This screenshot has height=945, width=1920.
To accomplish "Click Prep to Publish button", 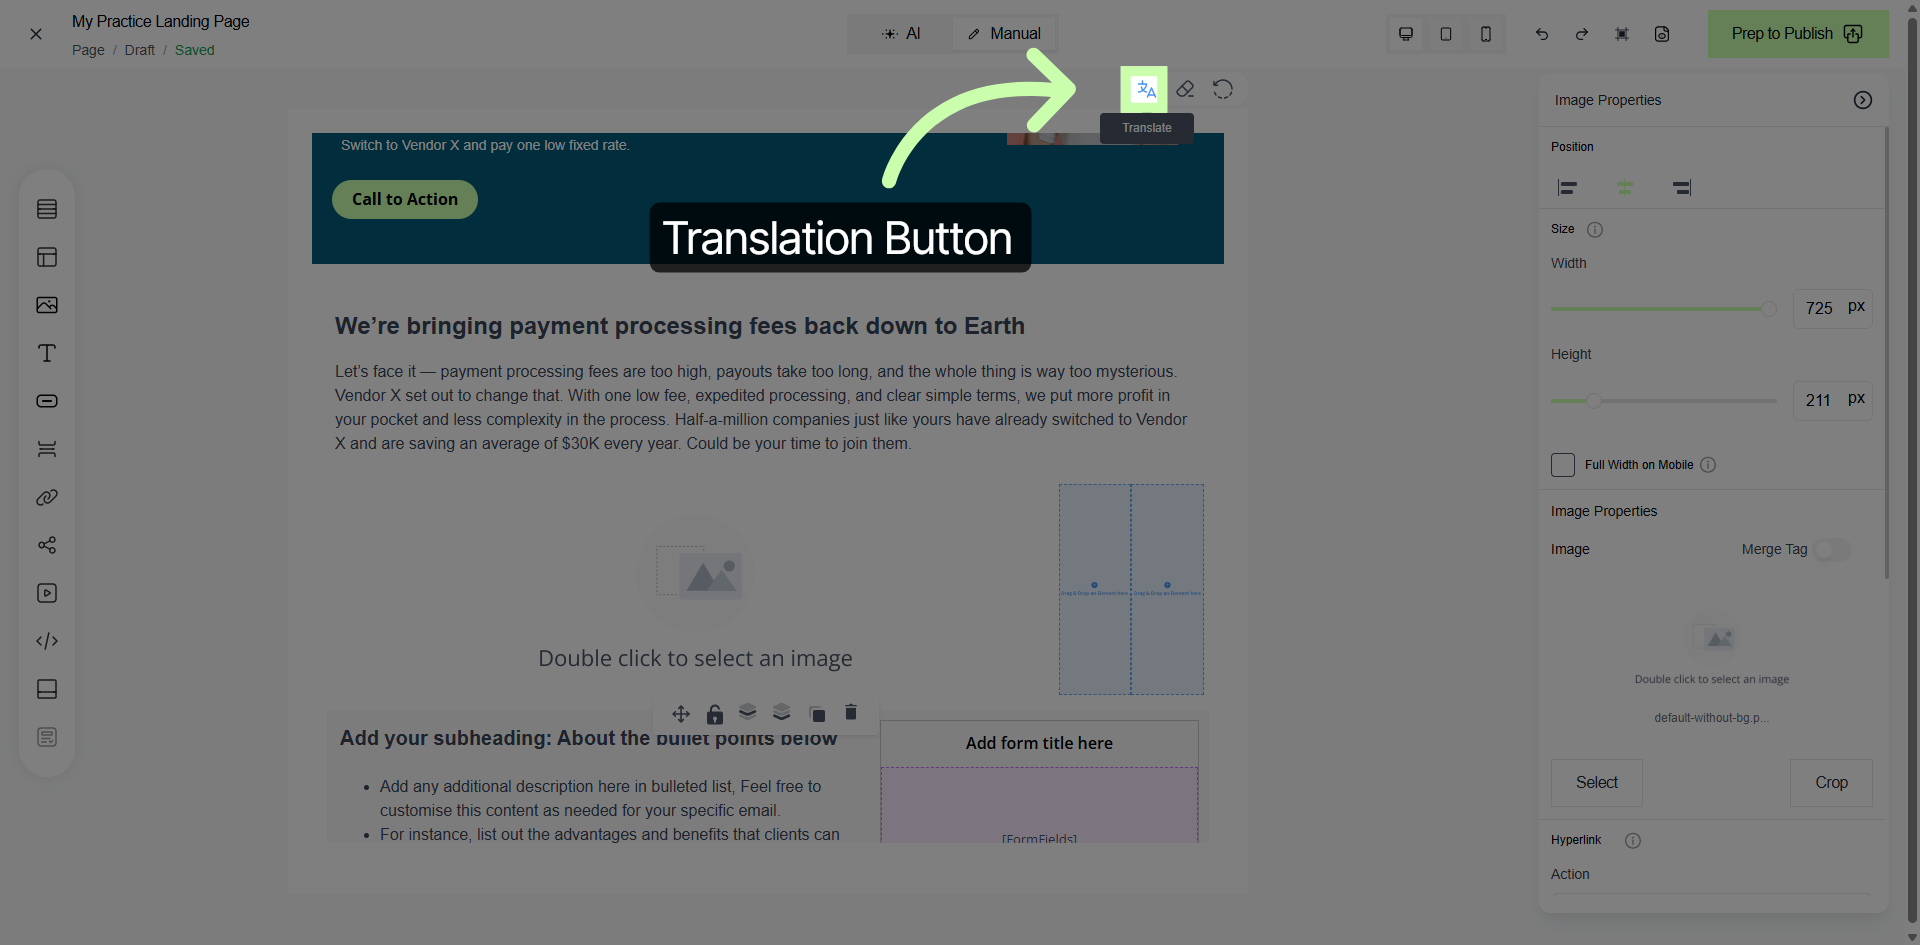I will [1798, 34].
